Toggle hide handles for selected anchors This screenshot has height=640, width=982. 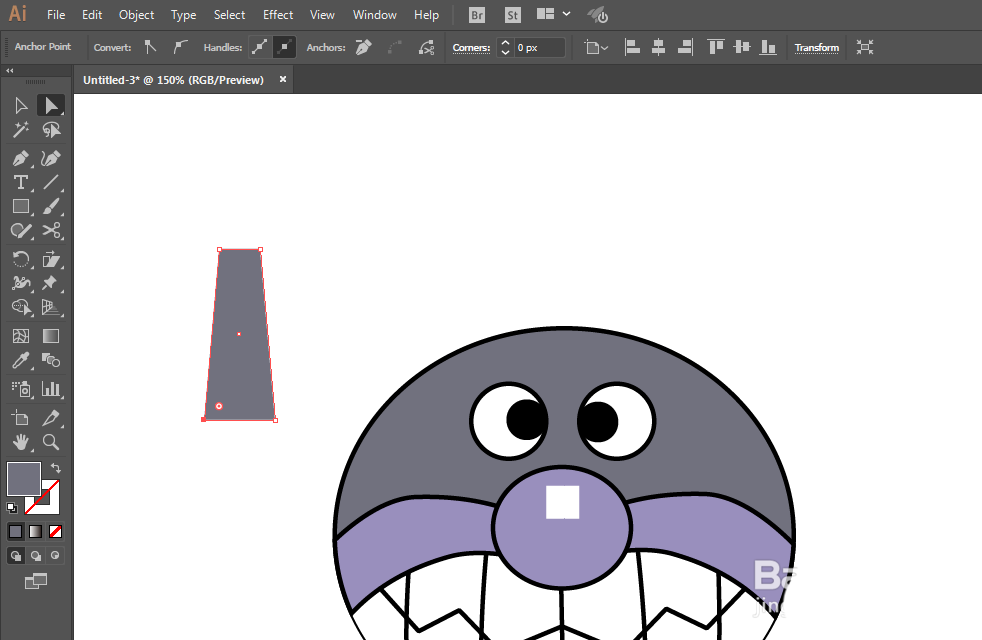coord(284,47)
